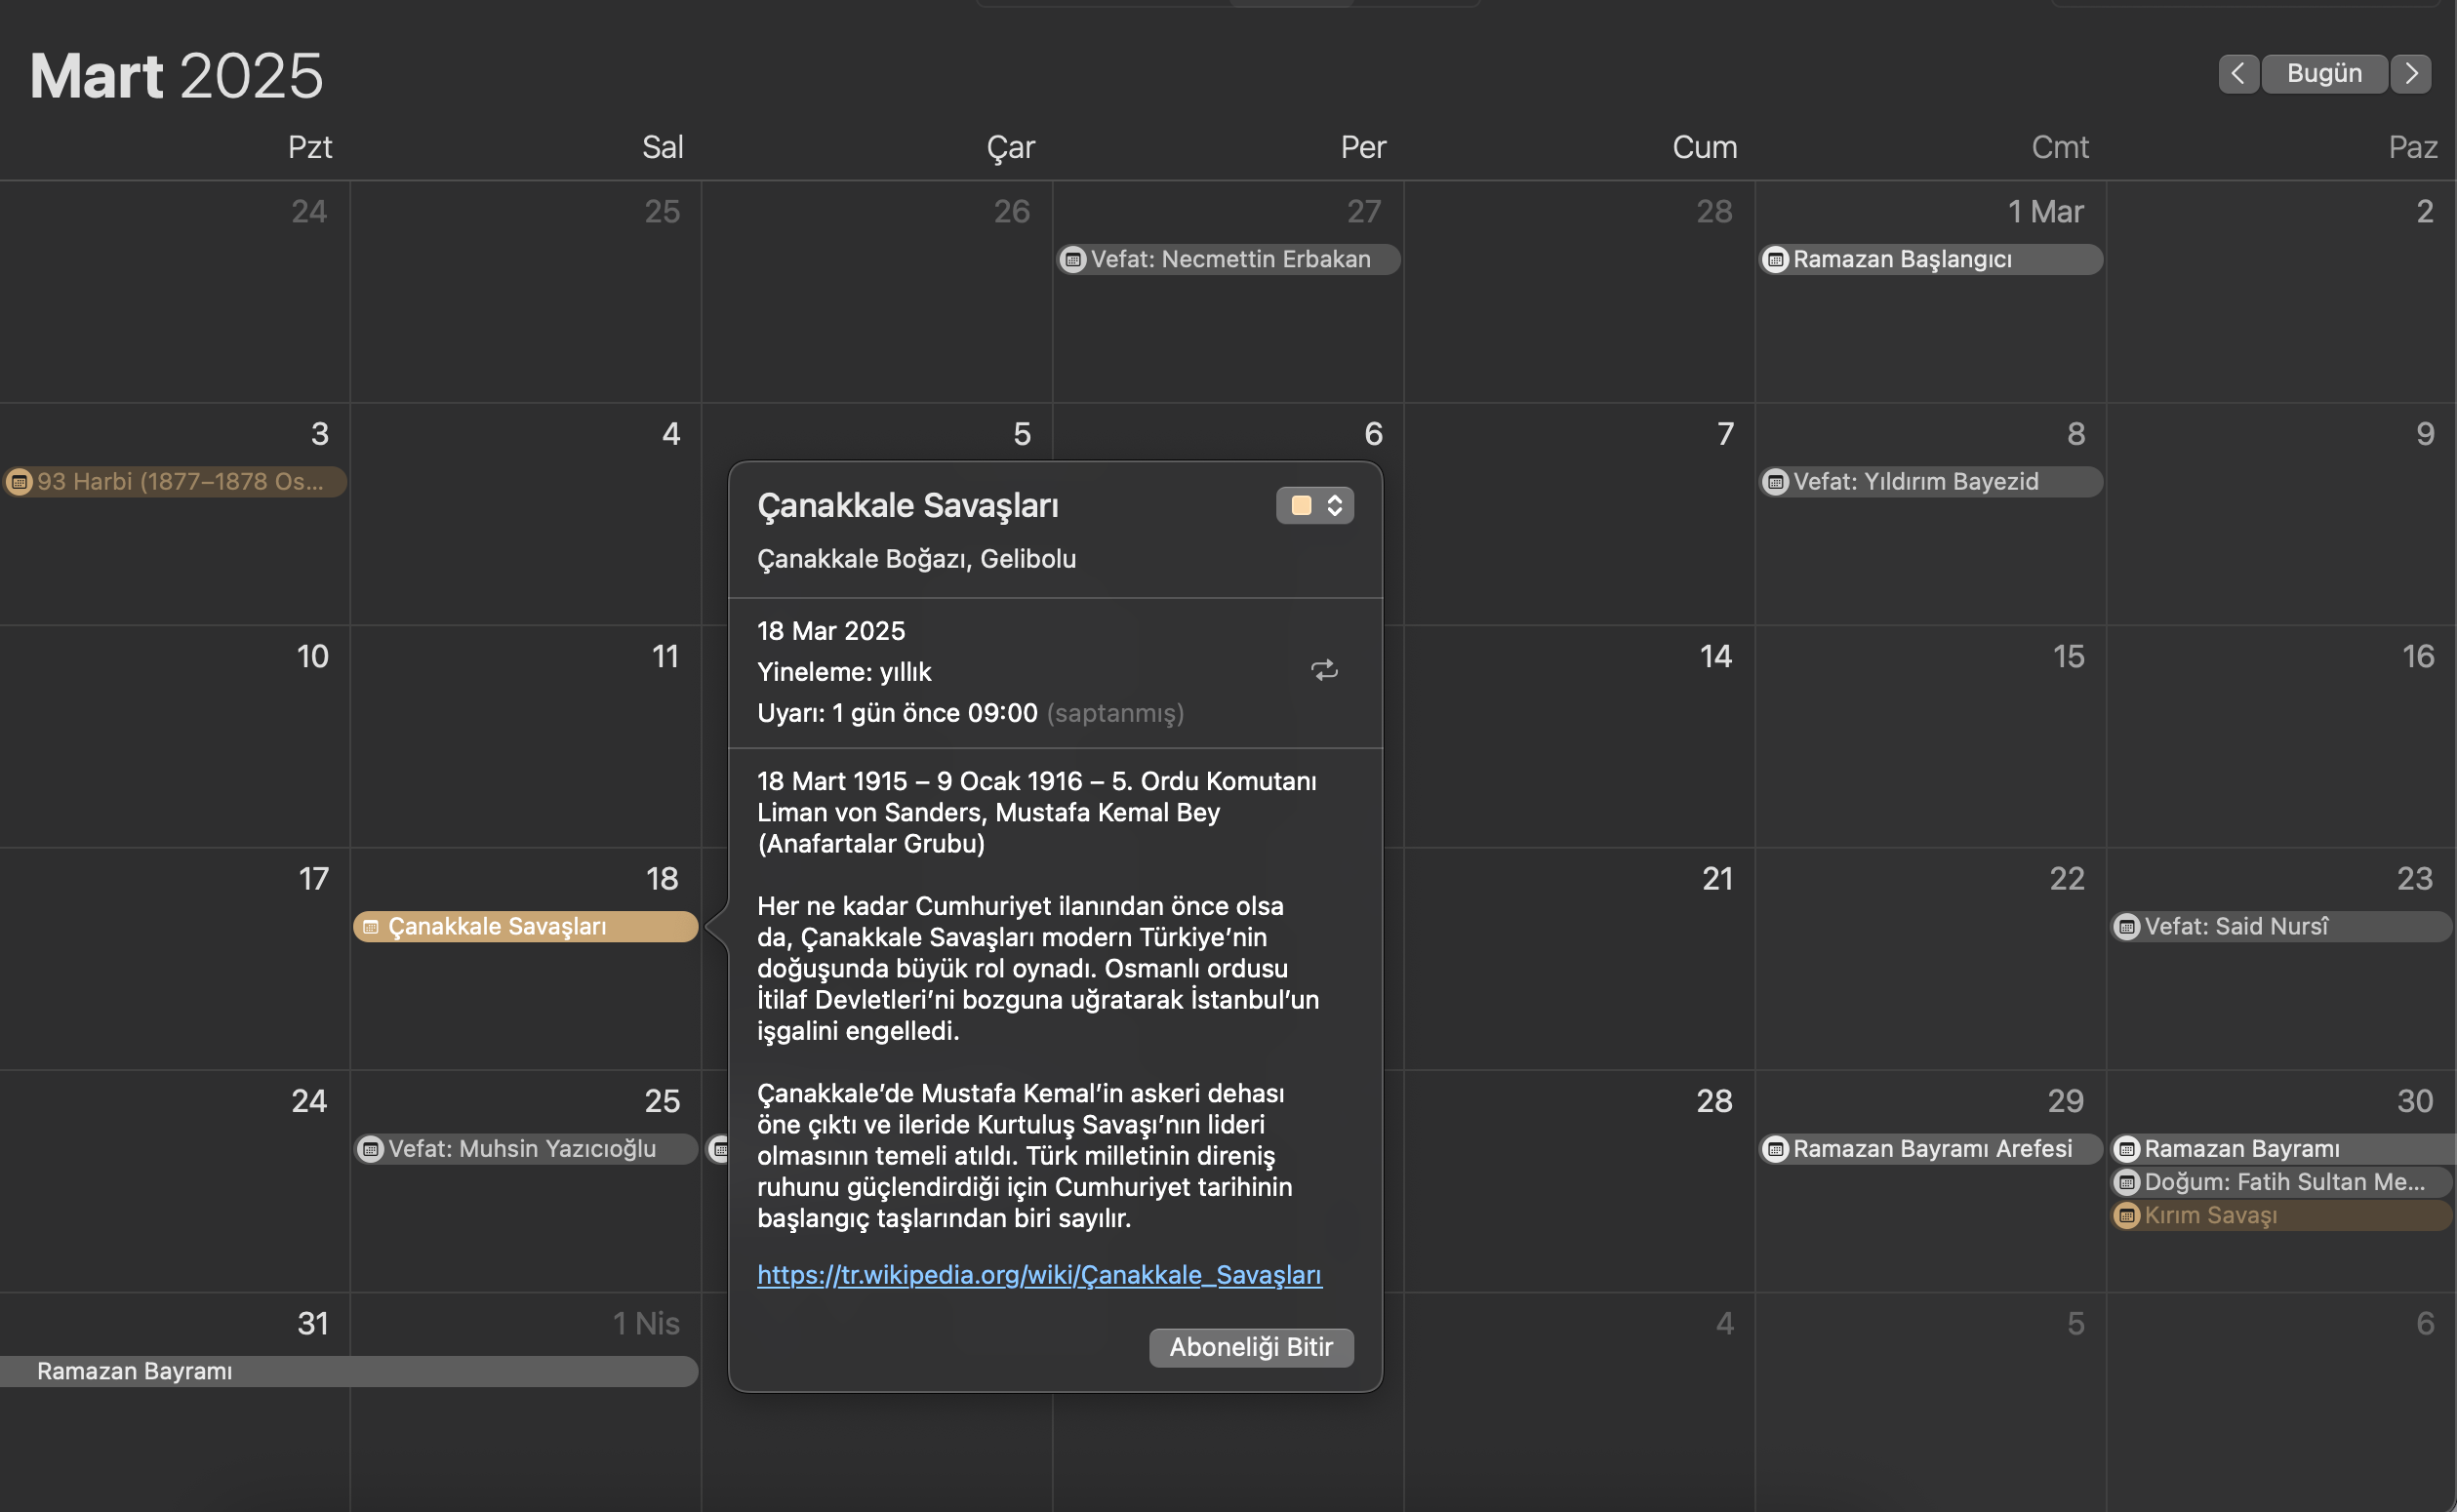This screenshot has width=2457, height=1512.
Task: Click icon of 93 Harbi event
Action: tap(20, 482)
